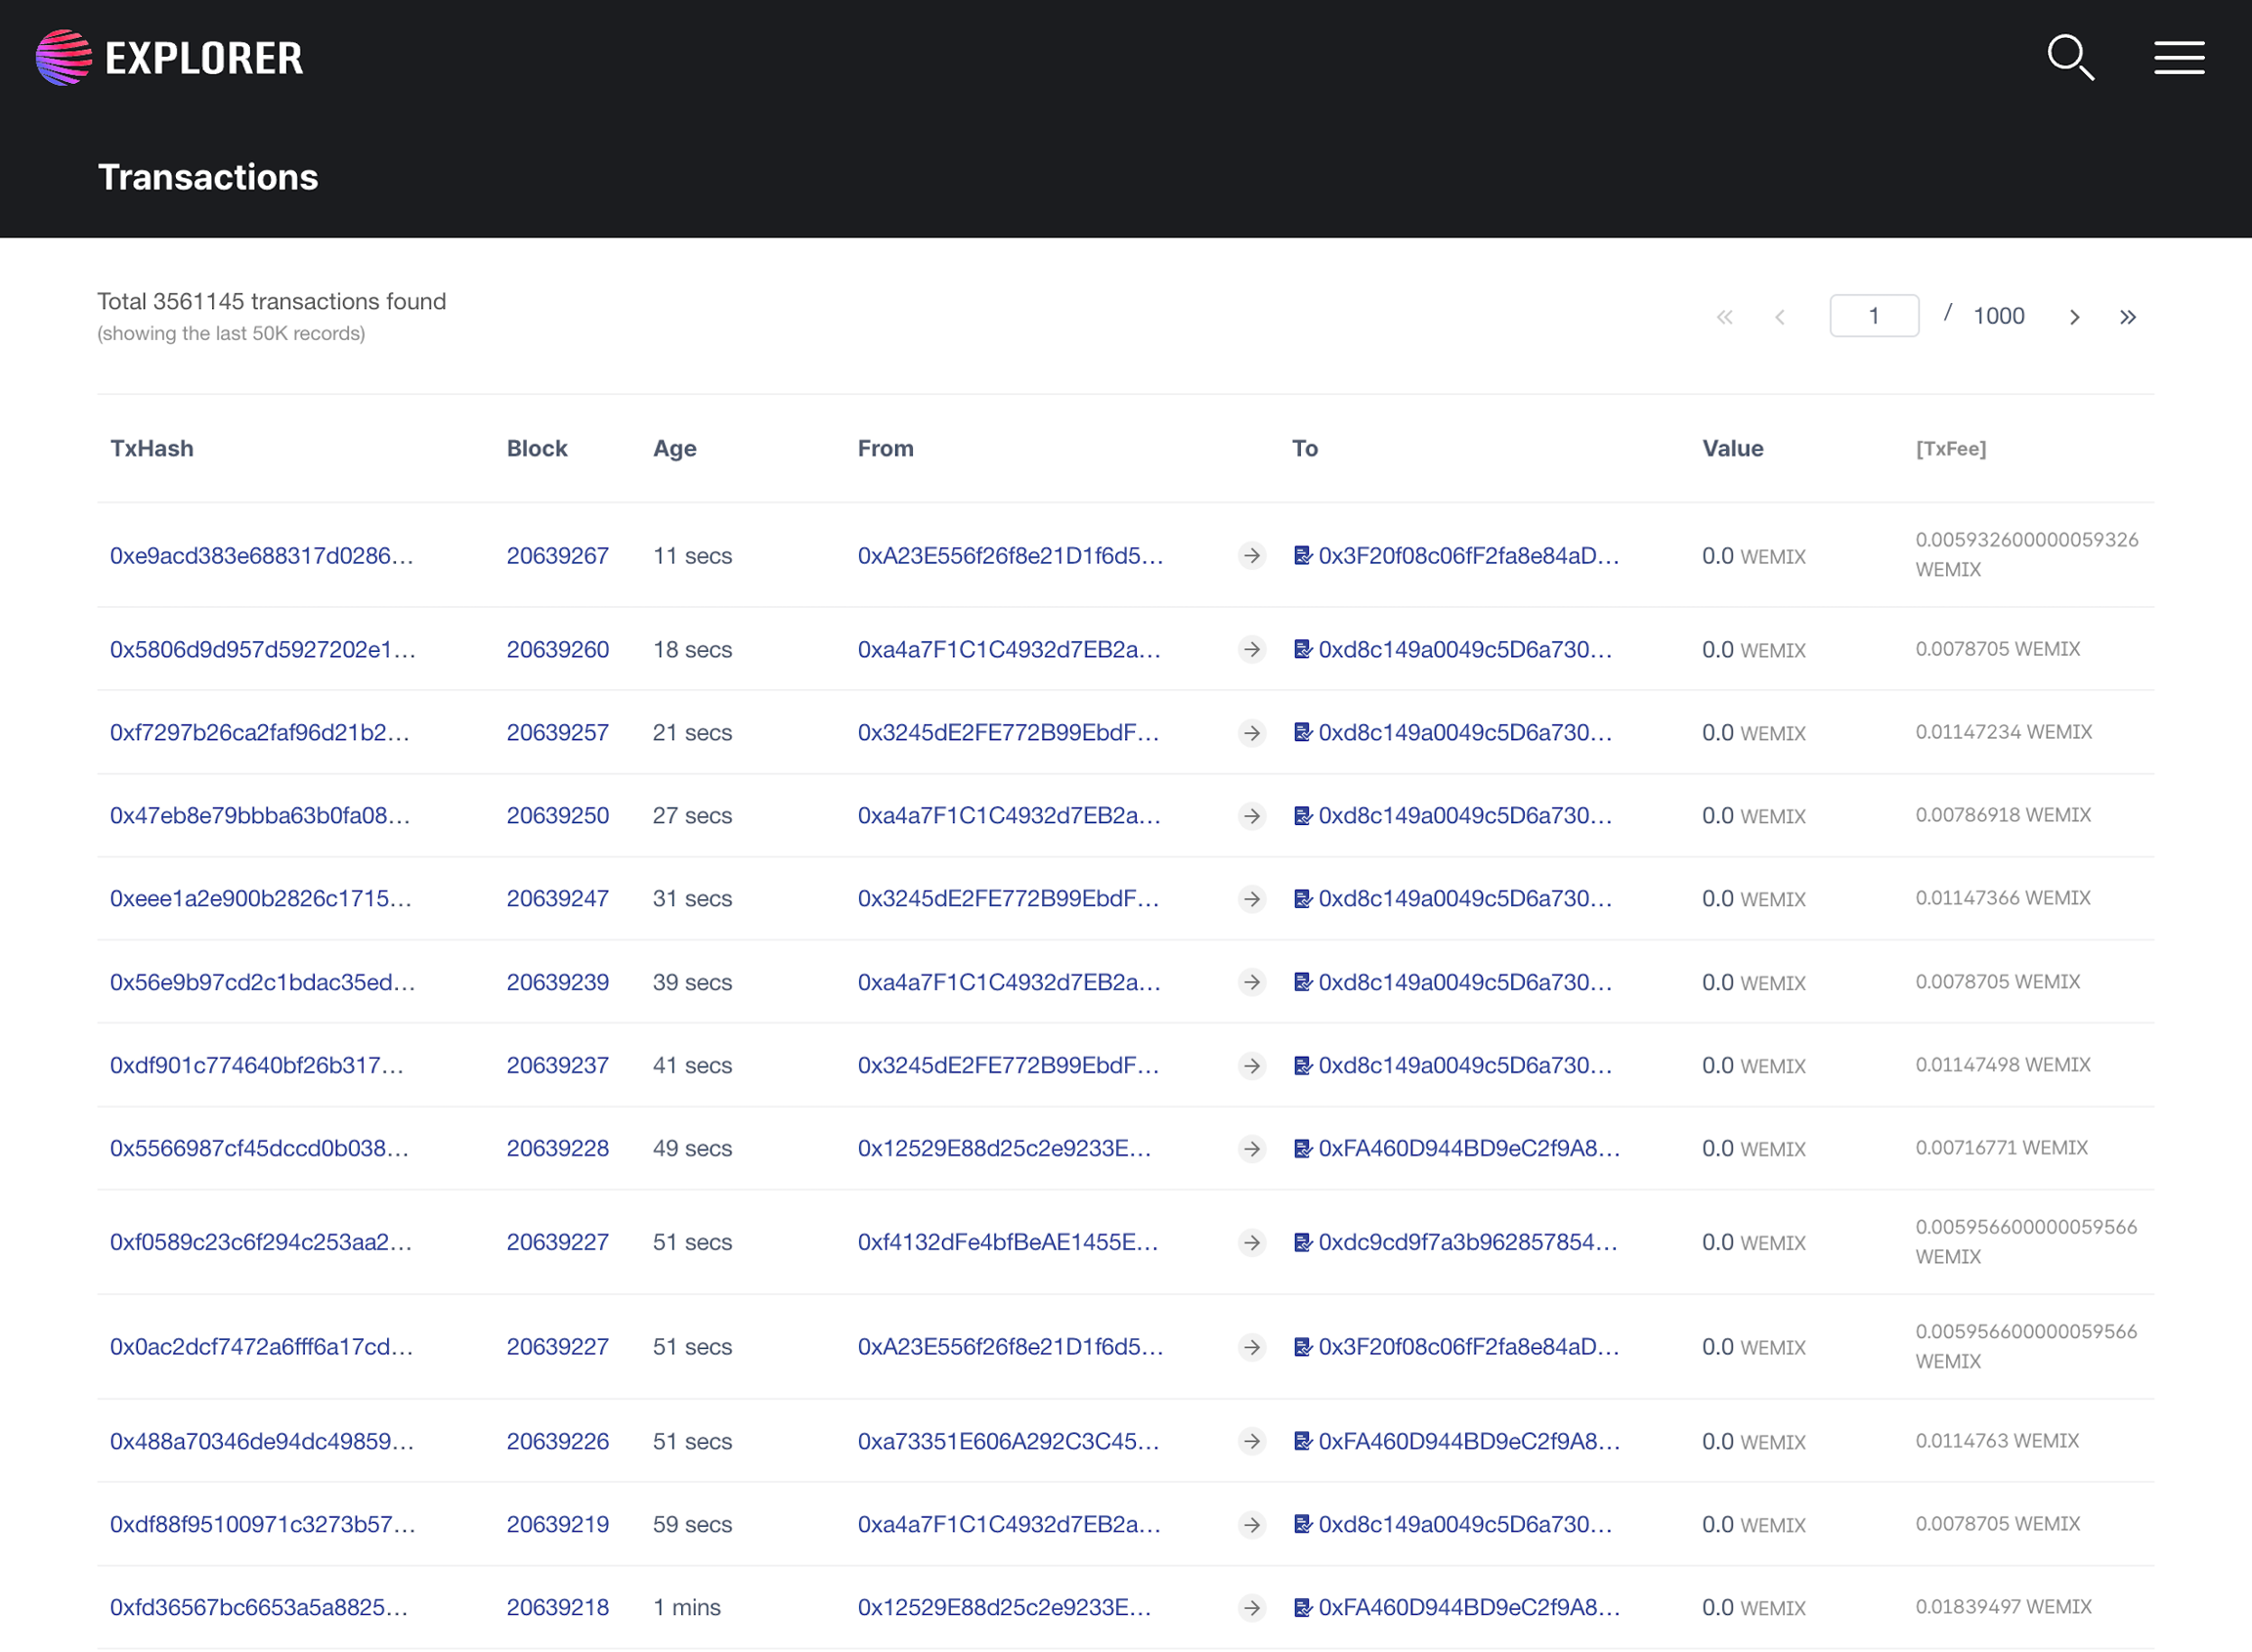Go to previous page arrow
The width and height of the screenshot is (2252, 1652).
coord(1779,317)
